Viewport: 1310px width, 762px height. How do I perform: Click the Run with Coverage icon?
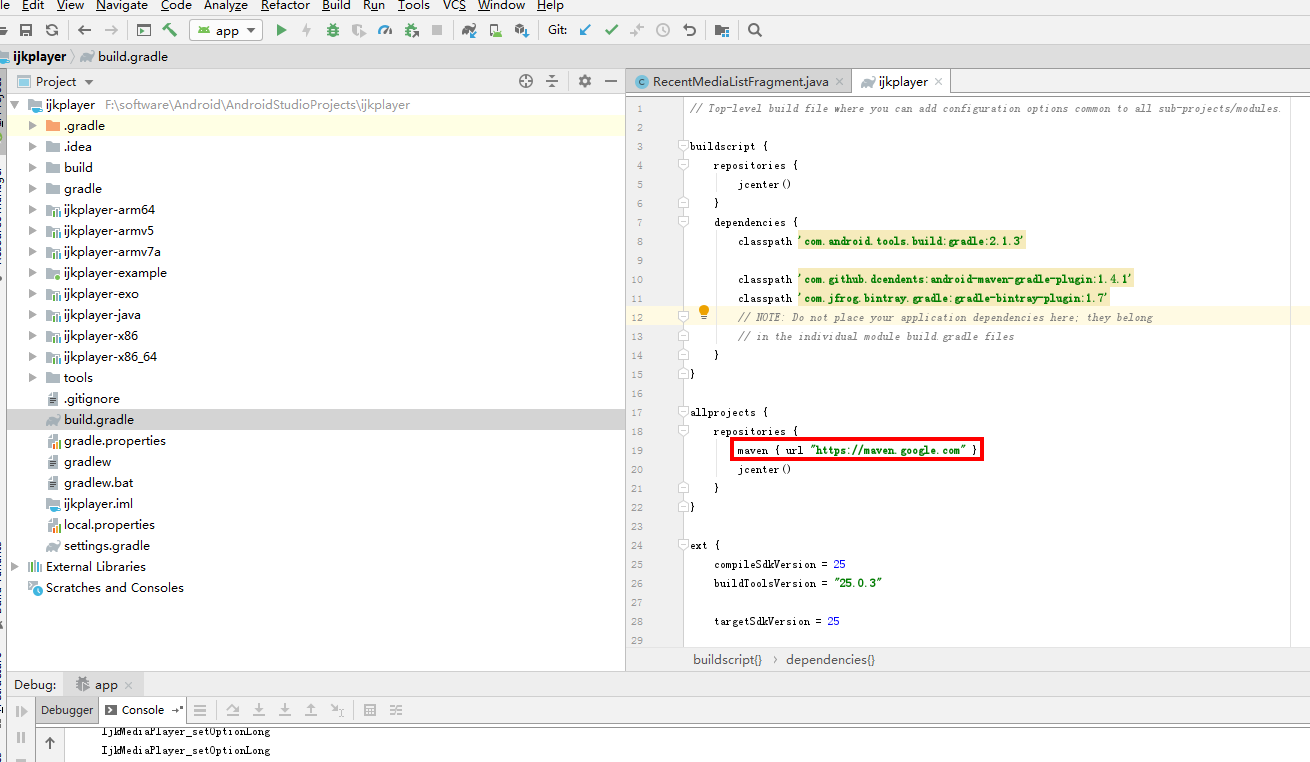(358, 31)
